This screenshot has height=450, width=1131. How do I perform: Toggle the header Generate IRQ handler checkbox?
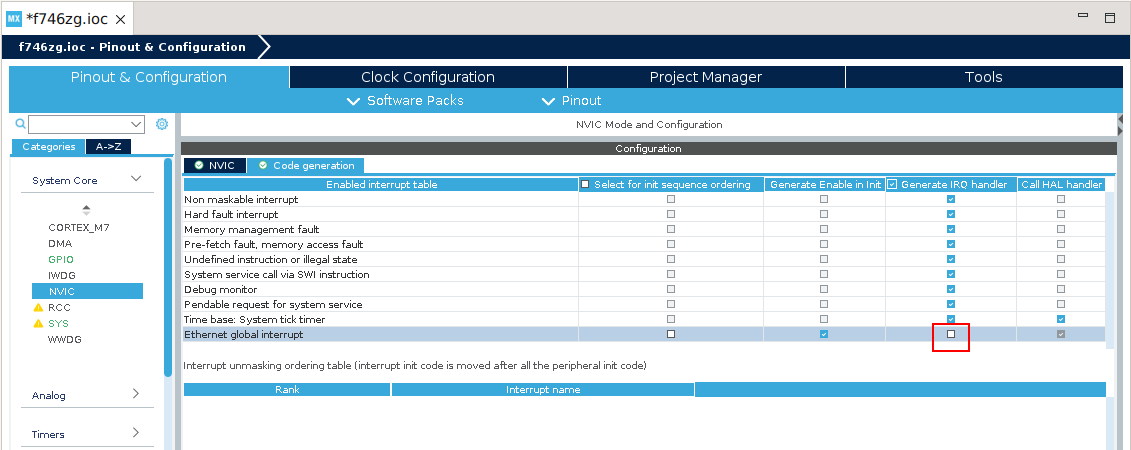(x=892, y=184)
